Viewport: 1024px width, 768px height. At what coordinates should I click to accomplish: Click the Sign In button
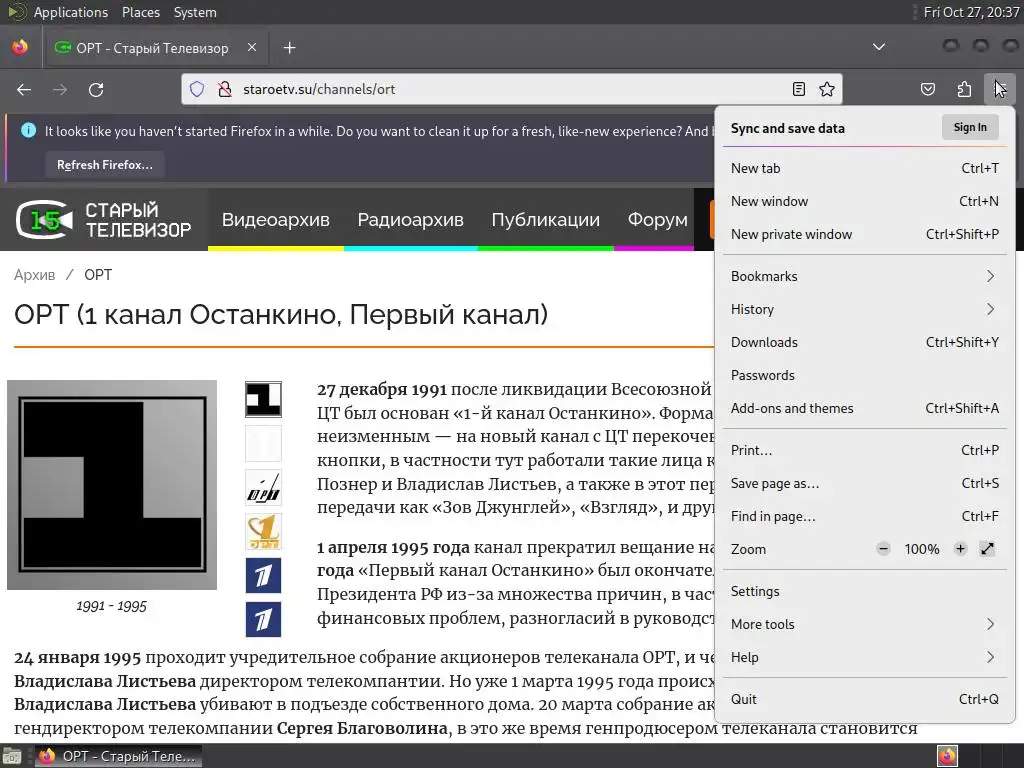click(970, 127)
